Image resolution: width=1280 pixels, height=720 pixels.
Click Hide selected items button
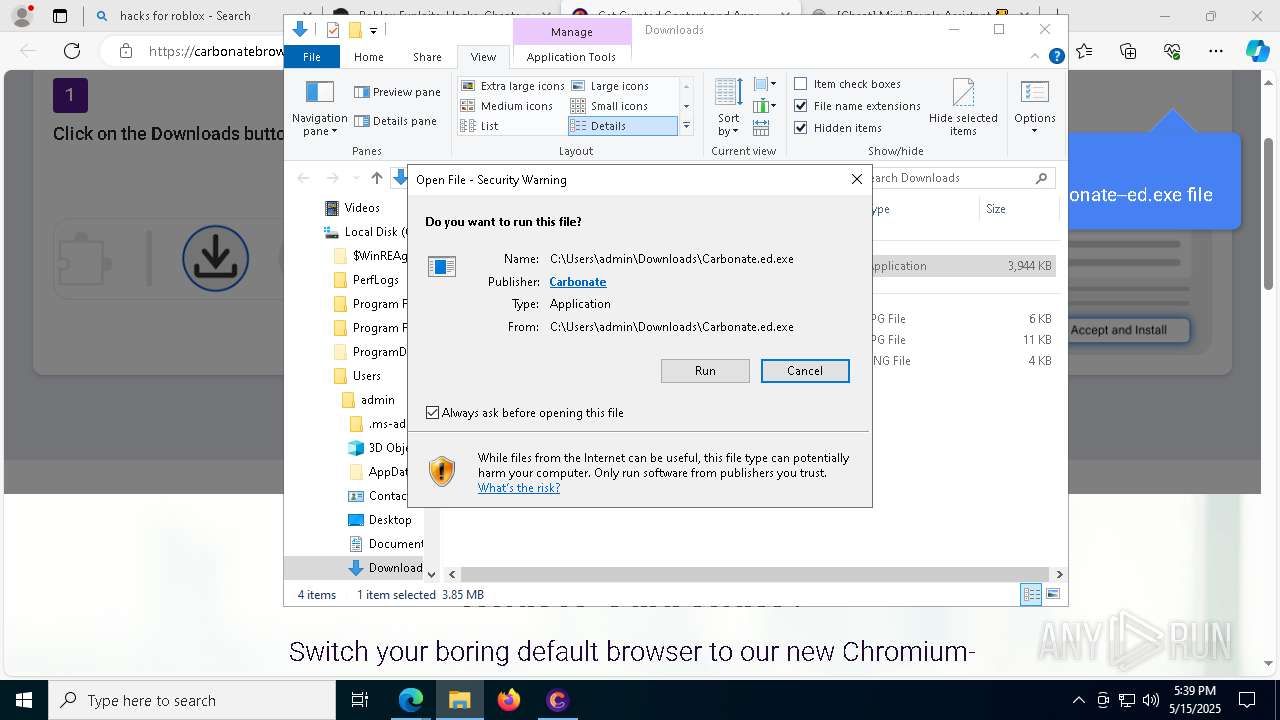[963, 108]
